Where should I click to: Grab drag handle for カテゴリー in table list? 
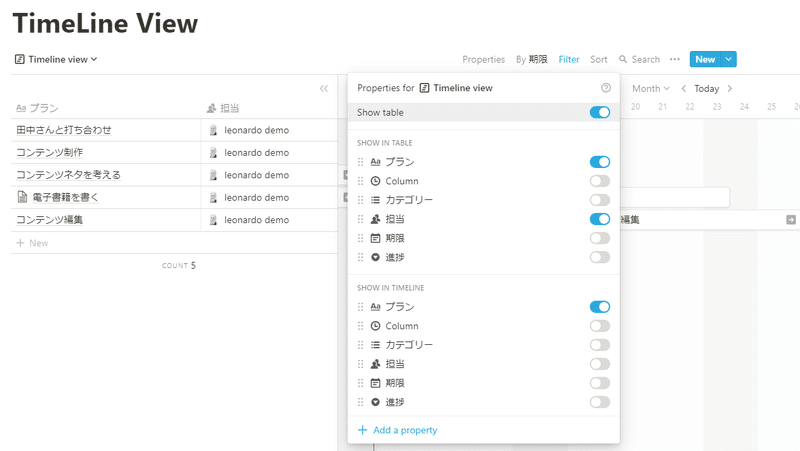coord(361,200)
